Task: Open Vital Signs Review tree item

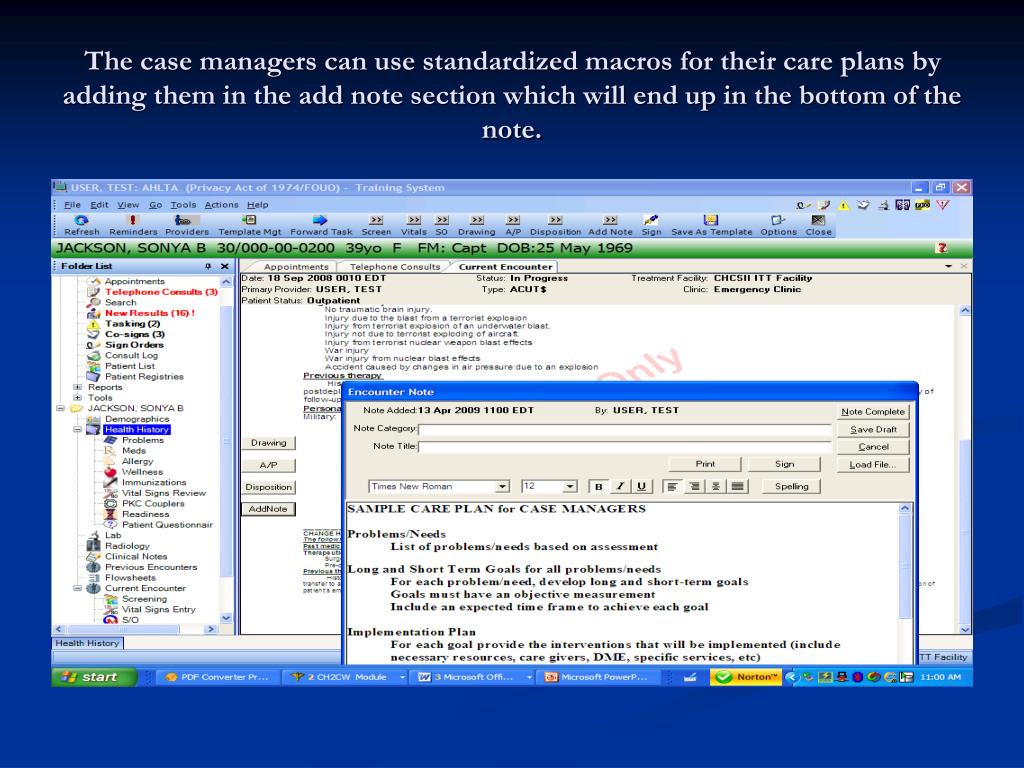Action: point(163,493)
